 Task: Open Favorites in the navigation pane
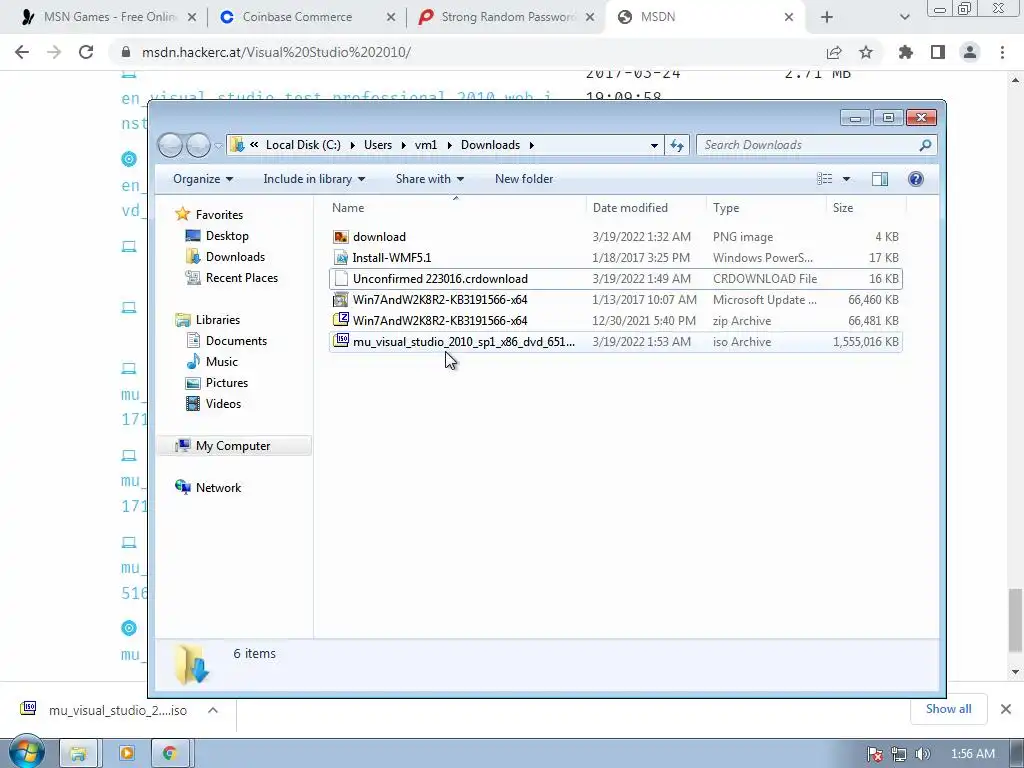click(x=209, y=215)
